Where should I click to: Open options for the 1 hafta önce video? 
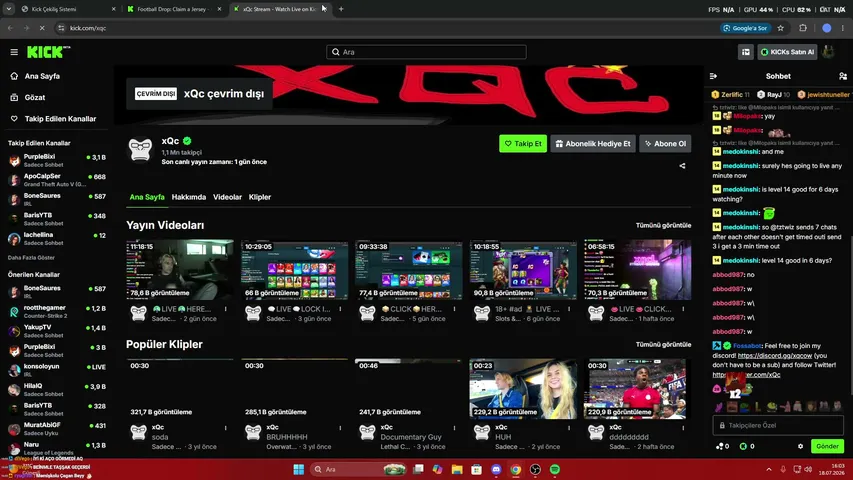click(683, 309)
